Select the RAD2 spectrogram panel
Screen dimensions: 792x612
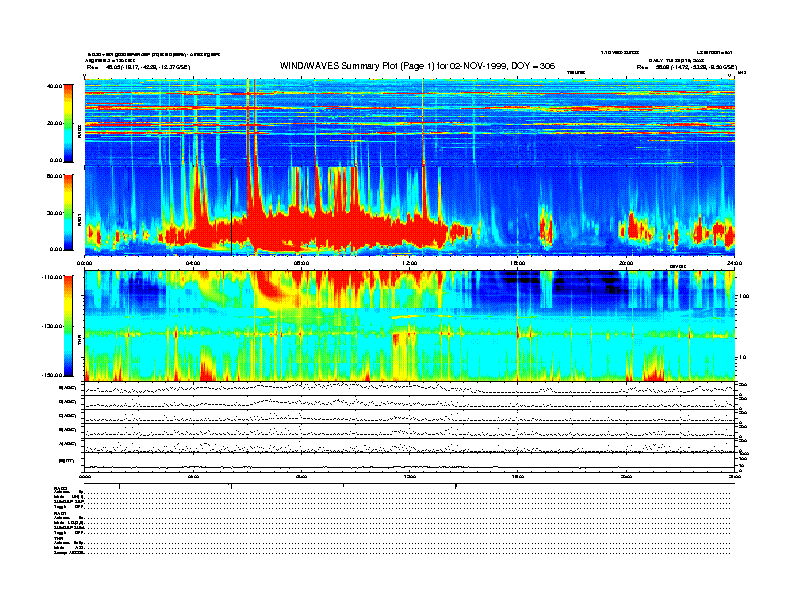point(410,122)
